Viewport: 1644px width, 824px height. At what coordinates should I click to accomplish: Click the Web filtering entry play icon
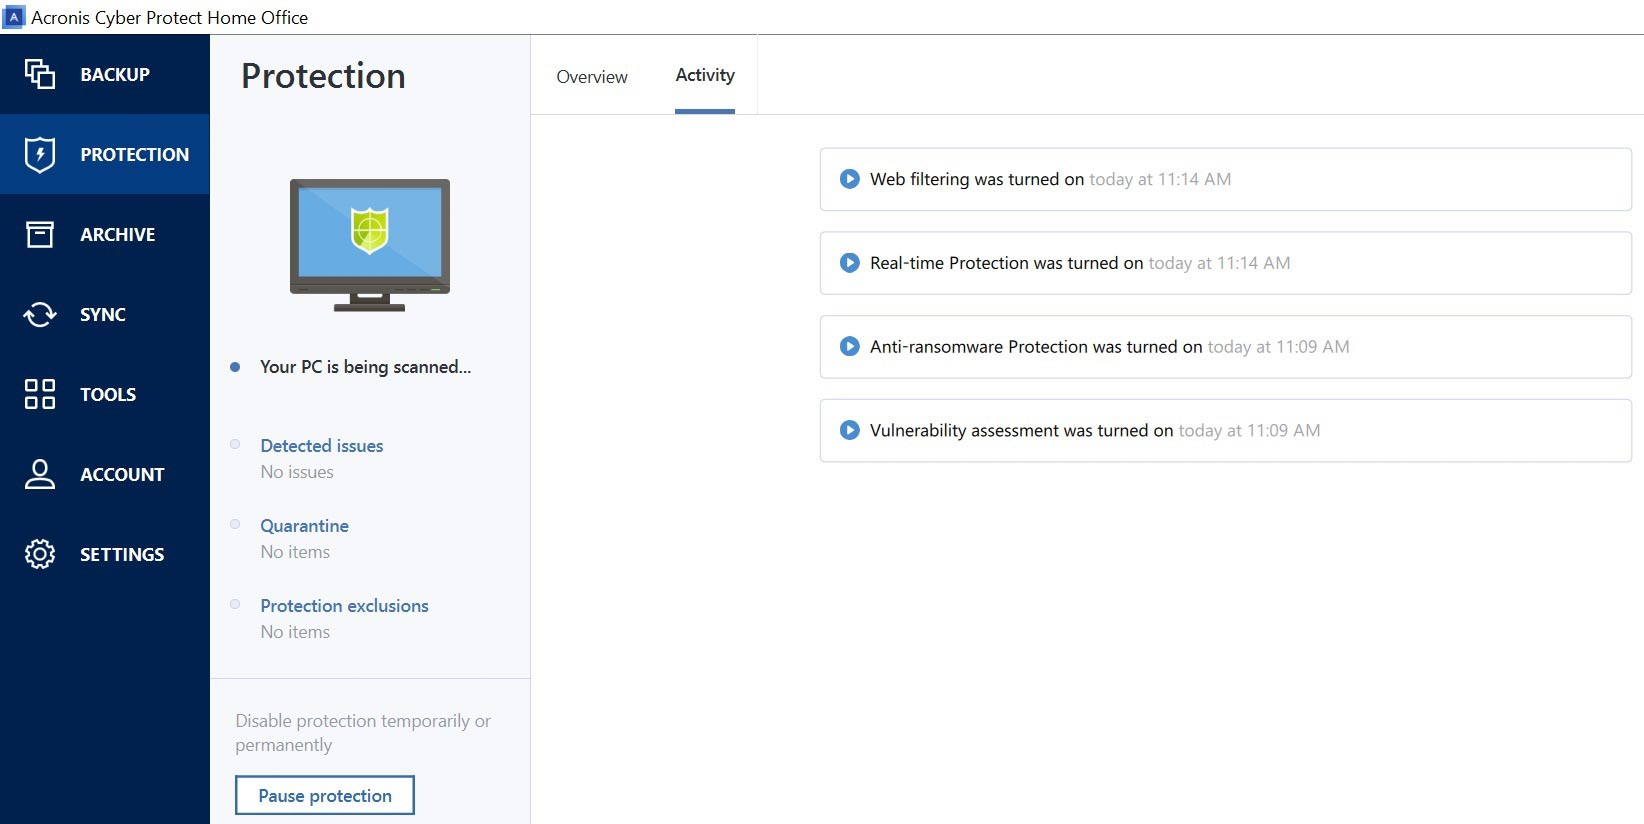pyautogui.click(x=849, y=179)
